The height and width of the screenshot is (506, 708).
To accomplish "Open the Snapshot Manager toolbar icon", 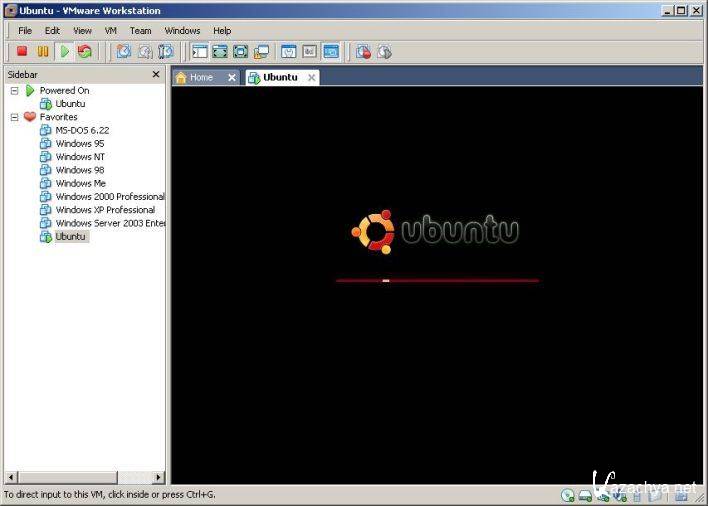I will pos(166,51).
